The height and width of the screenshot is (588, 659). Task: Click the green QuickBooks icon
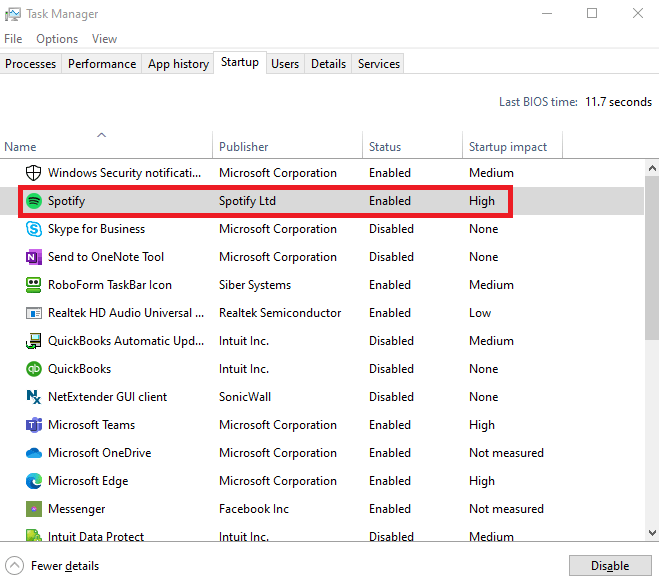[x=34, y=369]
